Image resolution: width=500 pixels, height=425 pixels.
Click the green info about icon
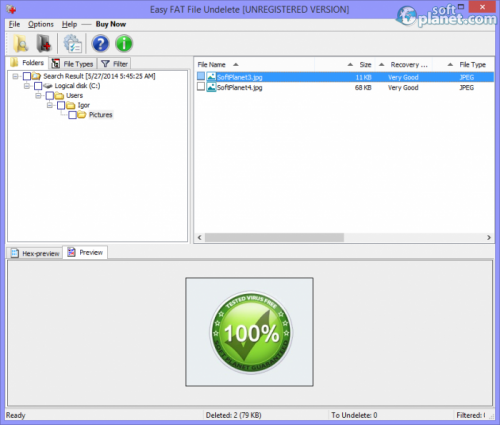pyautogui.click(x=124, y=44)
